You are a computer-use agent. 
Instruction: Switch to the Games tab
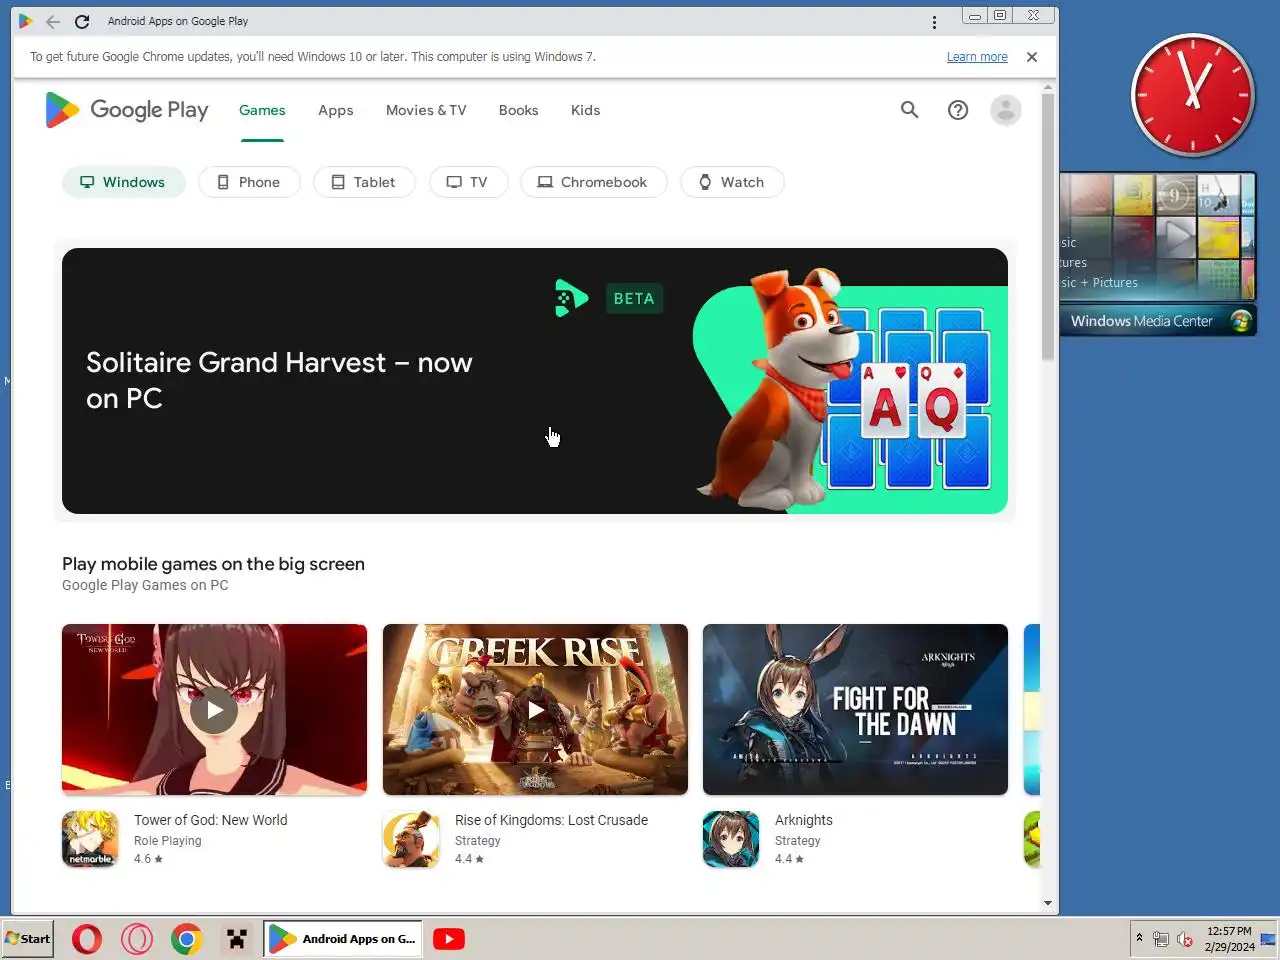tap(262, 110)
